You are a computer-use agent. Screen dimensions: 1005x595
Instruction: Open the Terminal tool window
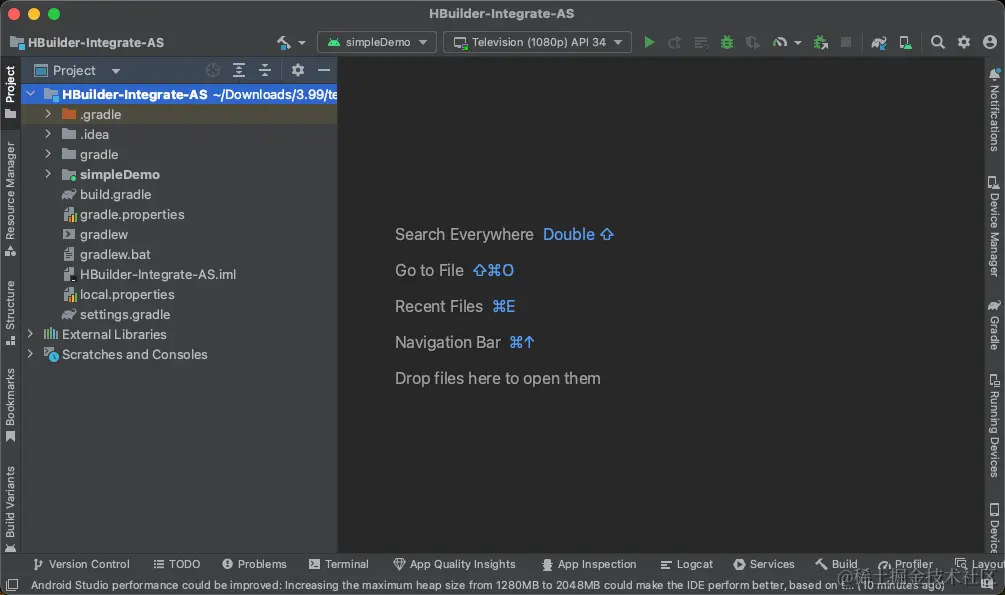pyautogui.click(x=338, y=564)
